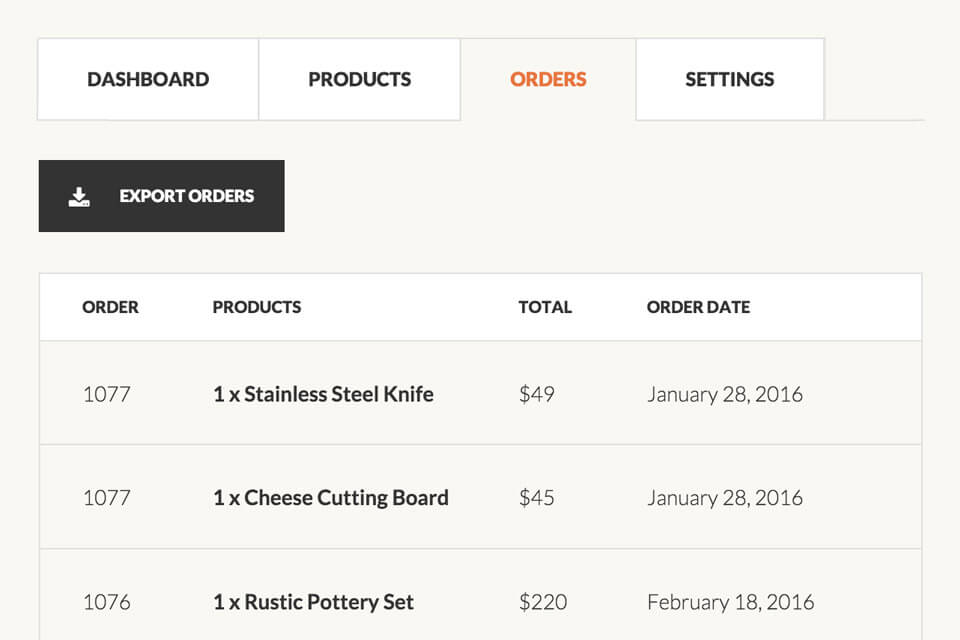Image resolution: width=960 pixels, height=640 pixels.
Task: Click the Order Date column header
Action: [698, 307]
